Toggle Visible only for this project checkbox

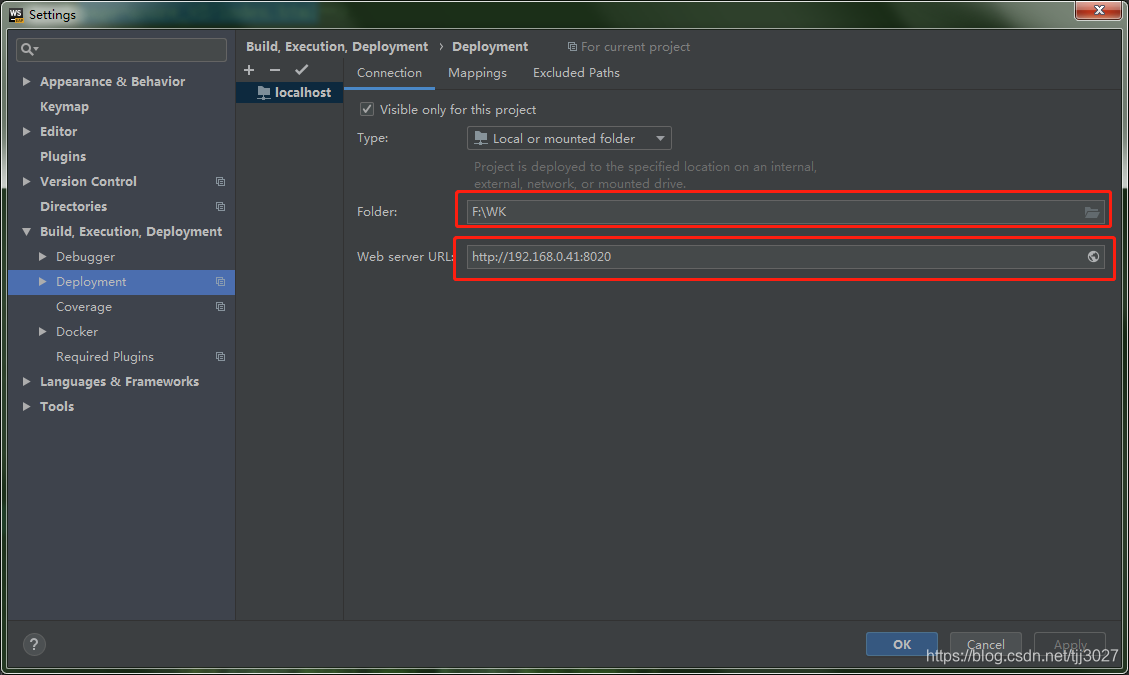366,109
